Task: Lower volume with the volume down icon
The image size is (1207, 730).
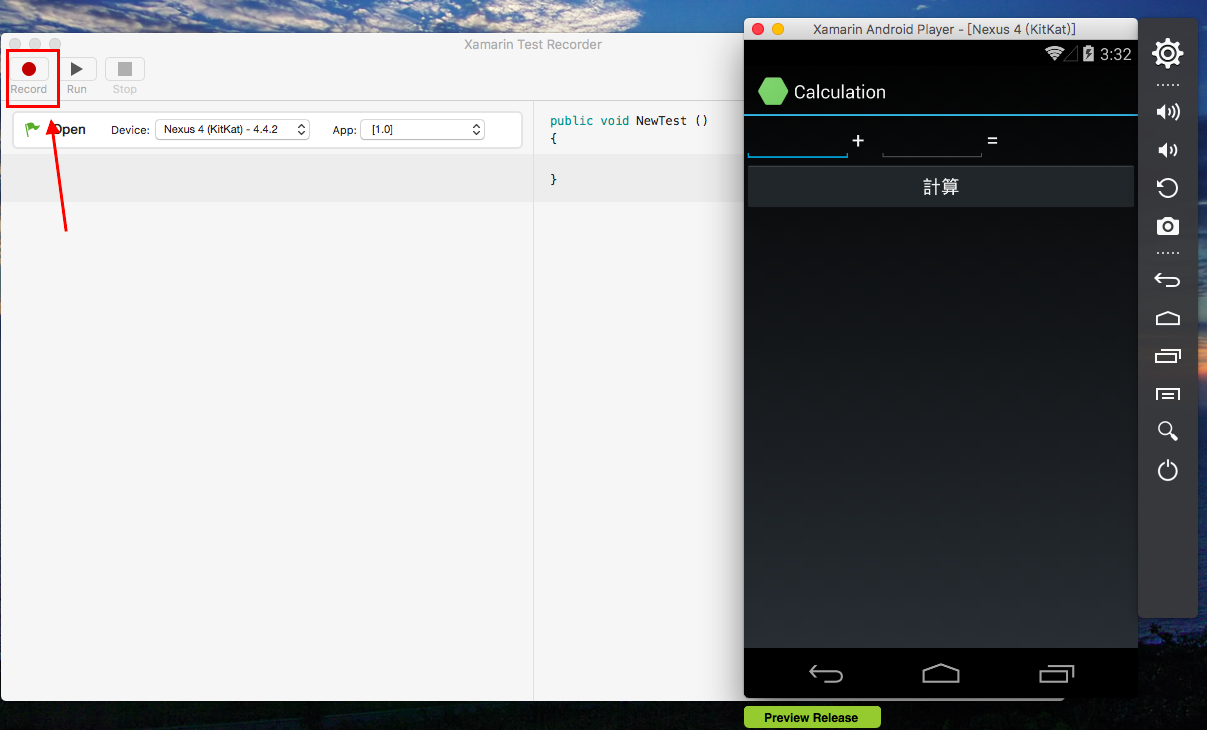Action: (1166, 150)
